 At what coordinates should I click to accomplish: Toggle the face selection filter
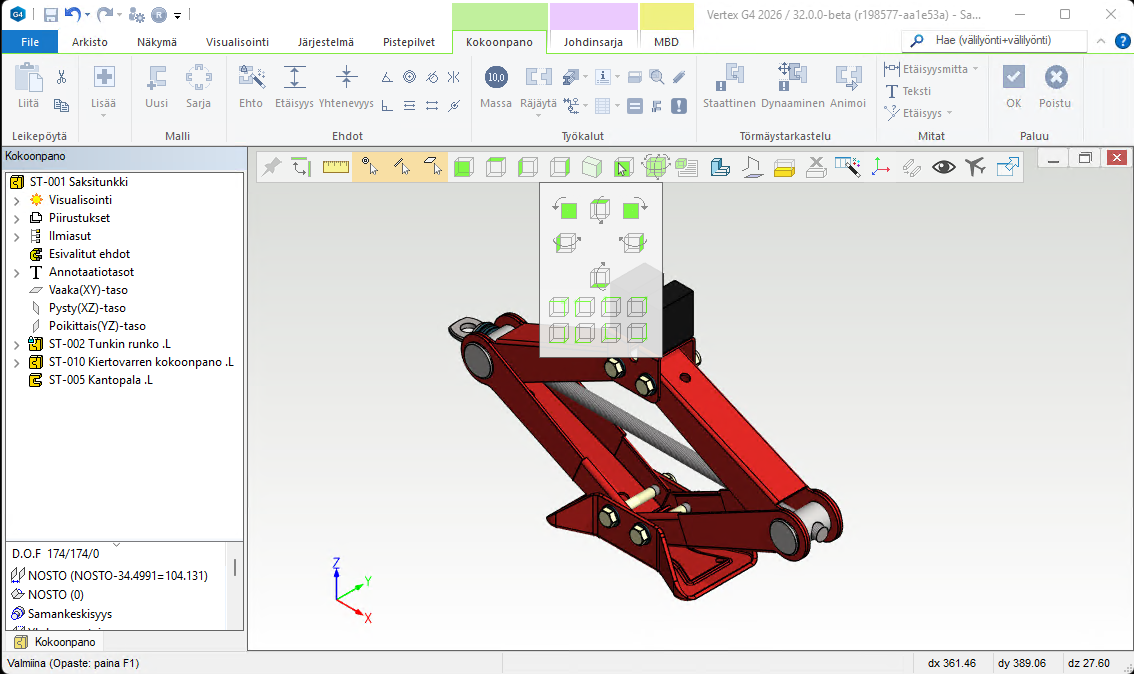point(432,167)
